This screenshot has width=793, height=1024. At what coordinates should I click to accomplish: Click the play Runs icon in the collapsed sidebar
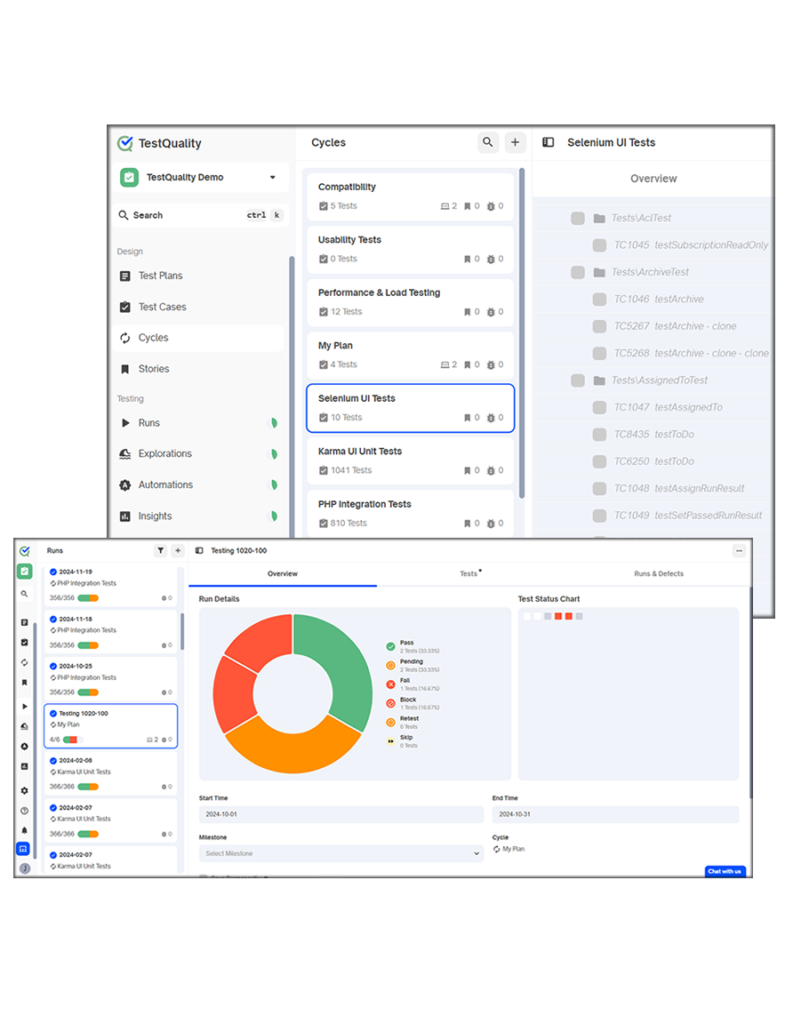click(24, 706)
